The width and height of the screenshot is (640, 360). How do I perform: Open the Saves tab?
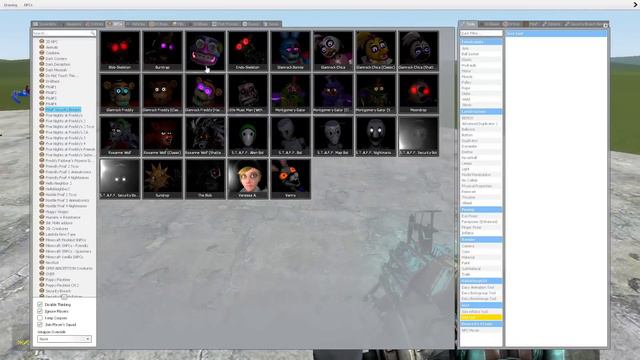point(271,24)
